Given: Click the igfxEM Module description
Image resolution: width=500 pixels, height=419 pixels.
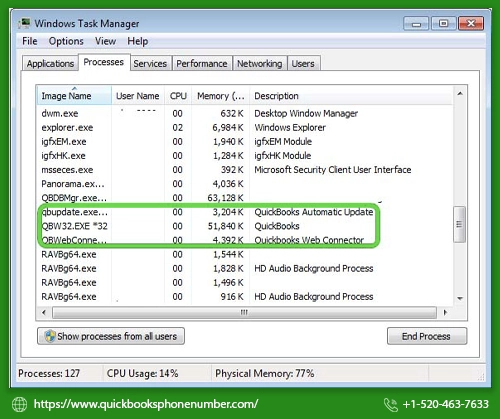Looking at the screenshot, I should tap(283, 142).
